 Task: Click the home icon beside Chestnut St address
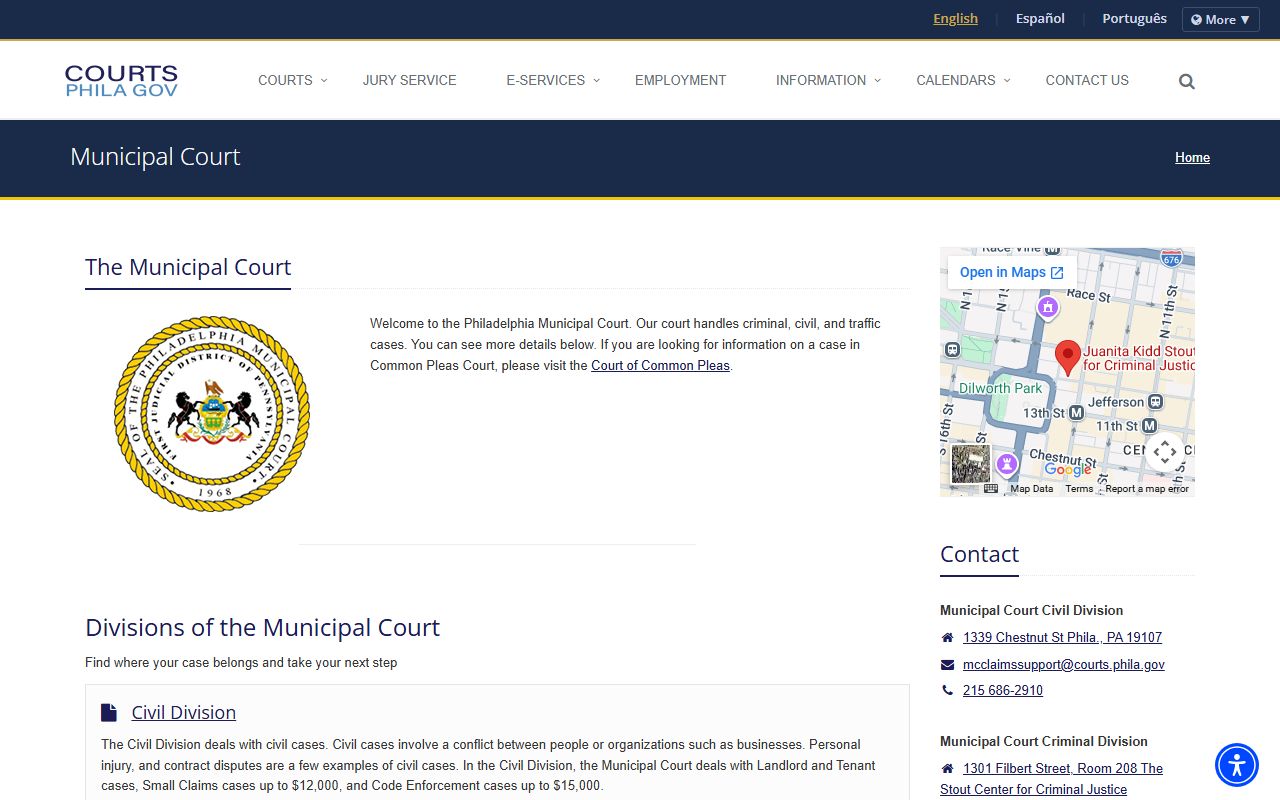[947, 638]
